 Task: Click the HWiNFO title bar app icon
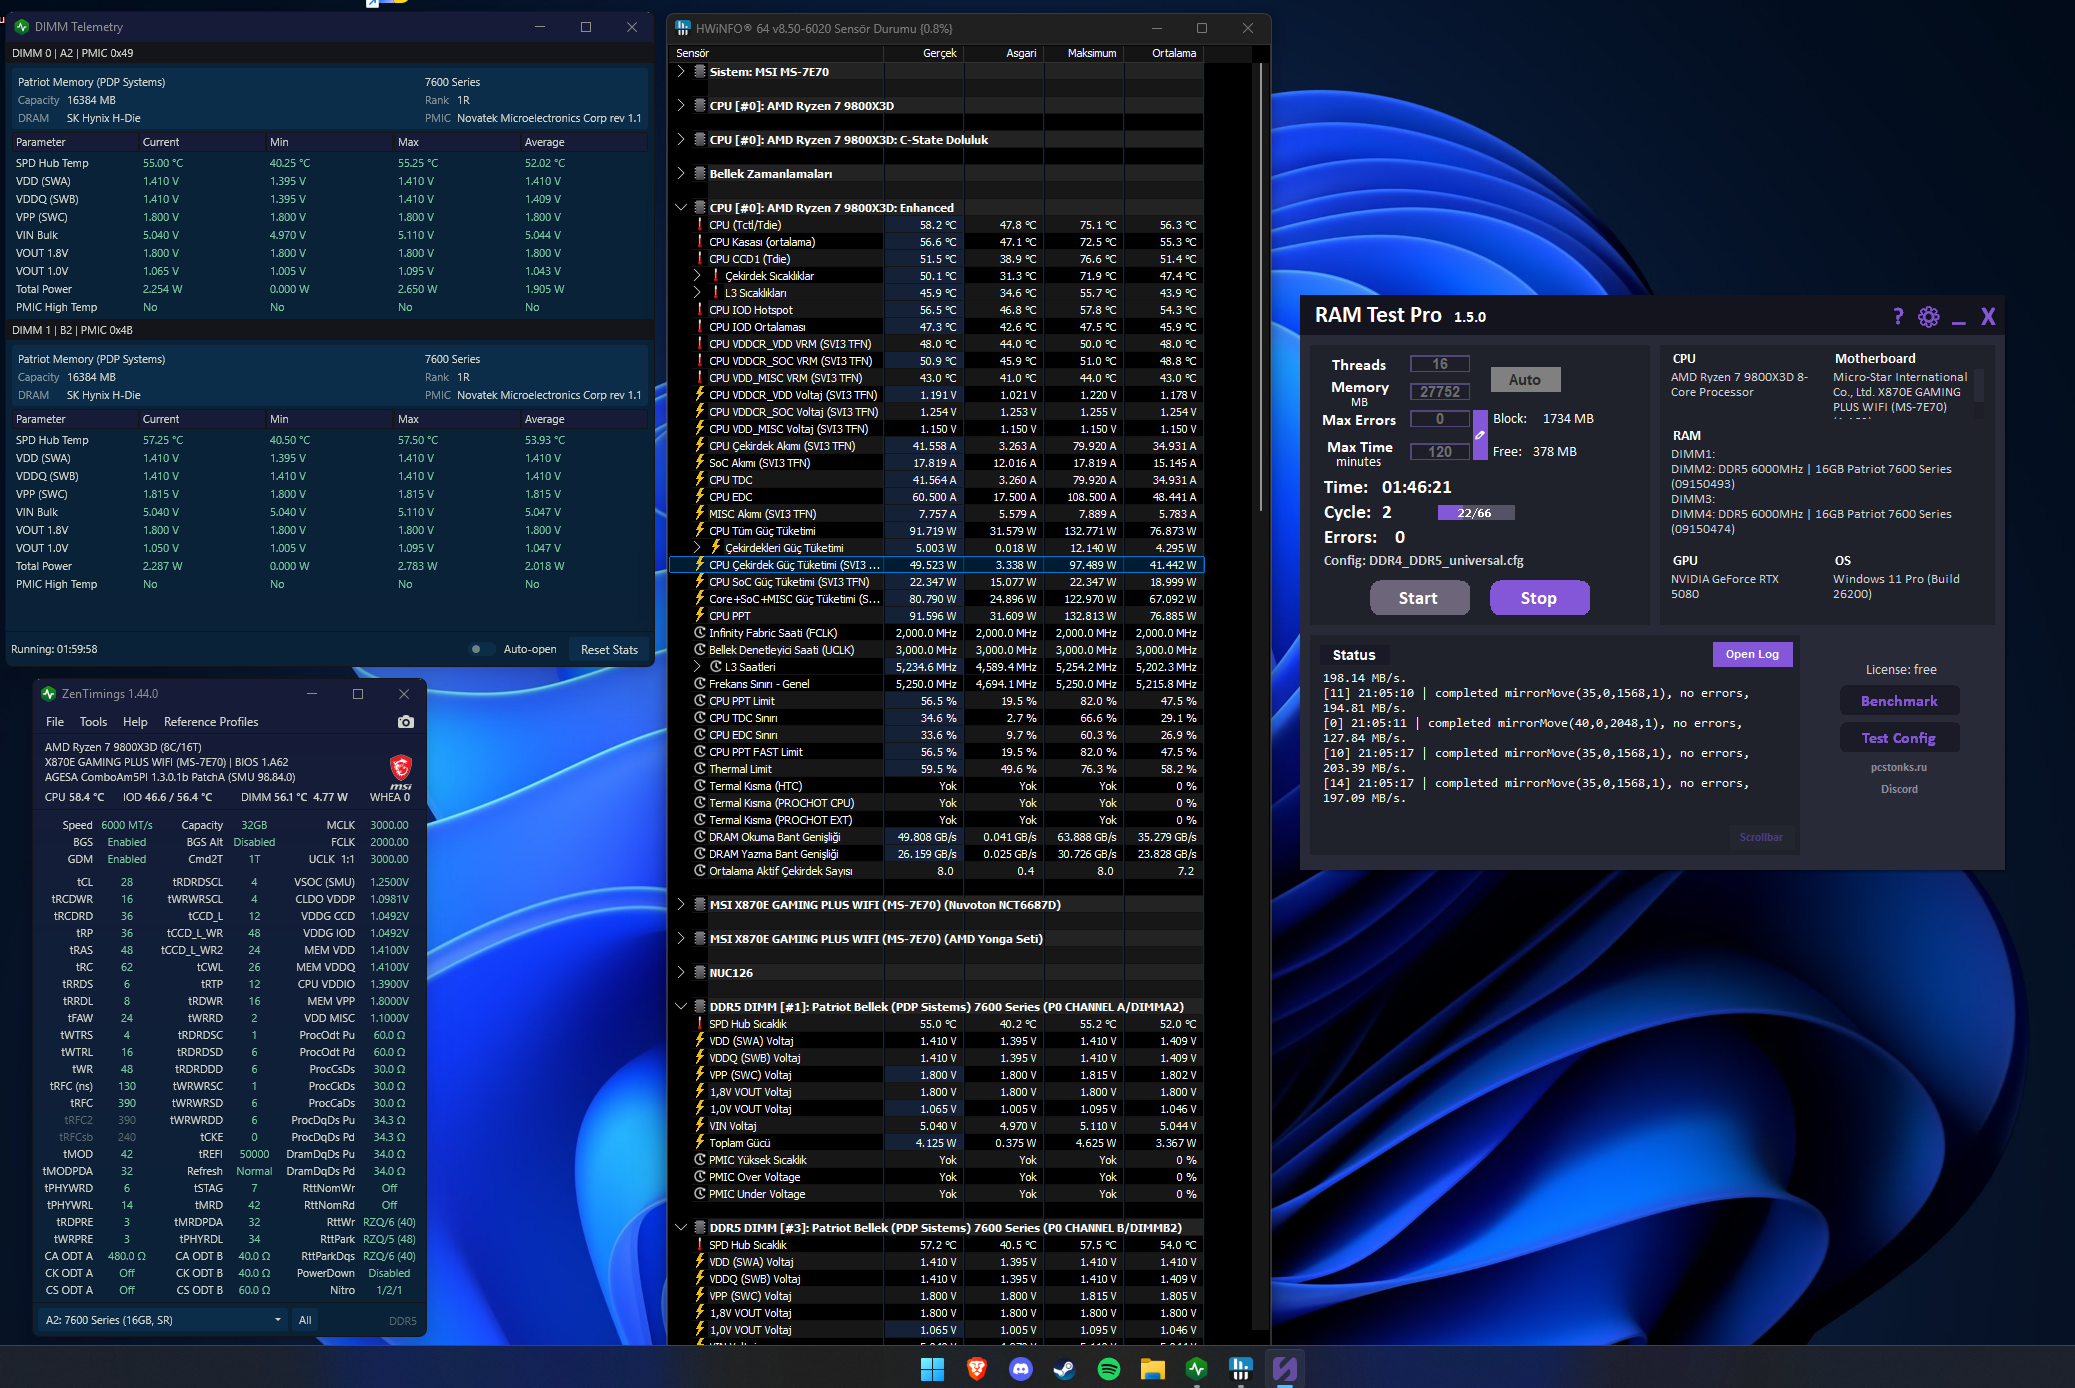pos(683,28)
